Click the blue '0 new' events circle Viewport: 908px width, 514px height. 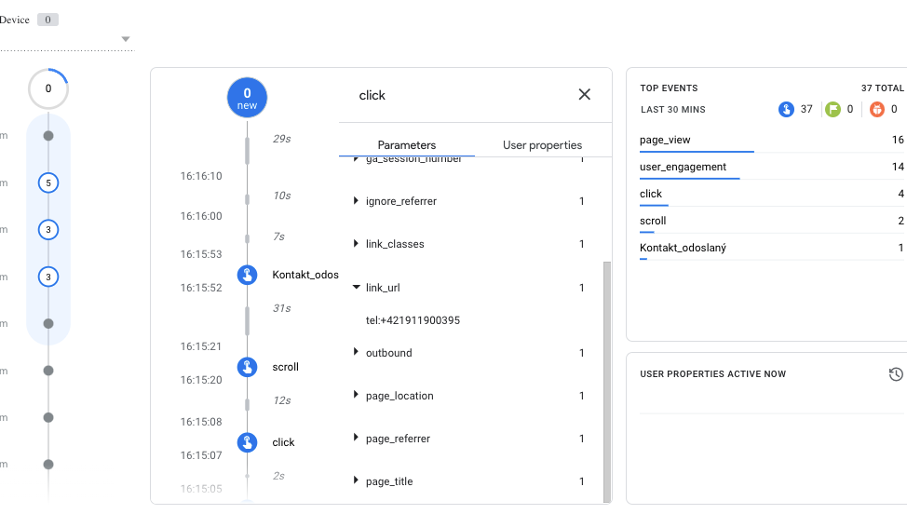(247, 98)
